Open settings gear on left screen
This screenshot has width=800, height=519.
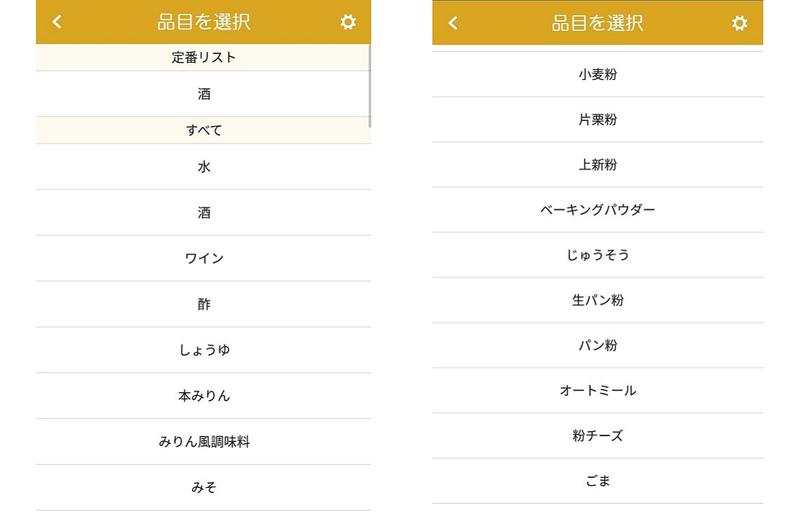coord(348,22)
